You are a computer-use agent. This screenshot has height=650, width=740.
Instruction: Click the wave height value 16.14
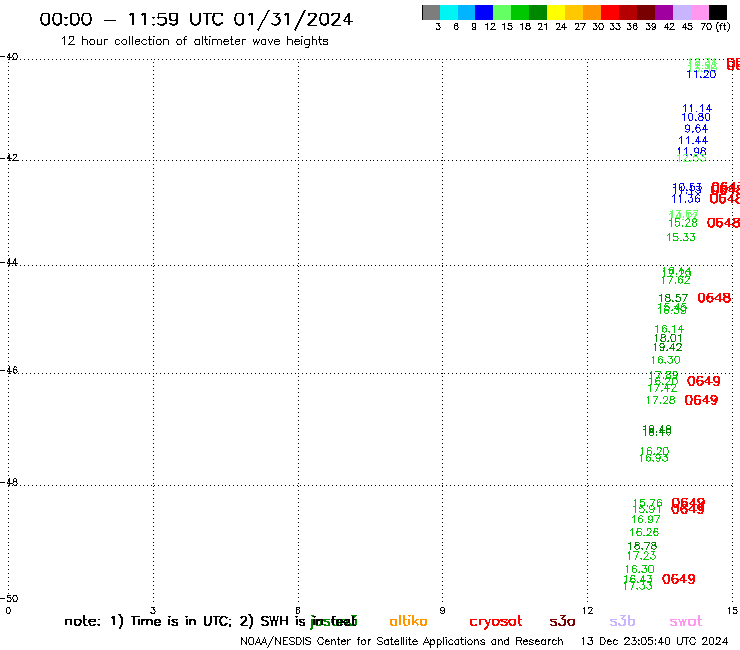669,329
